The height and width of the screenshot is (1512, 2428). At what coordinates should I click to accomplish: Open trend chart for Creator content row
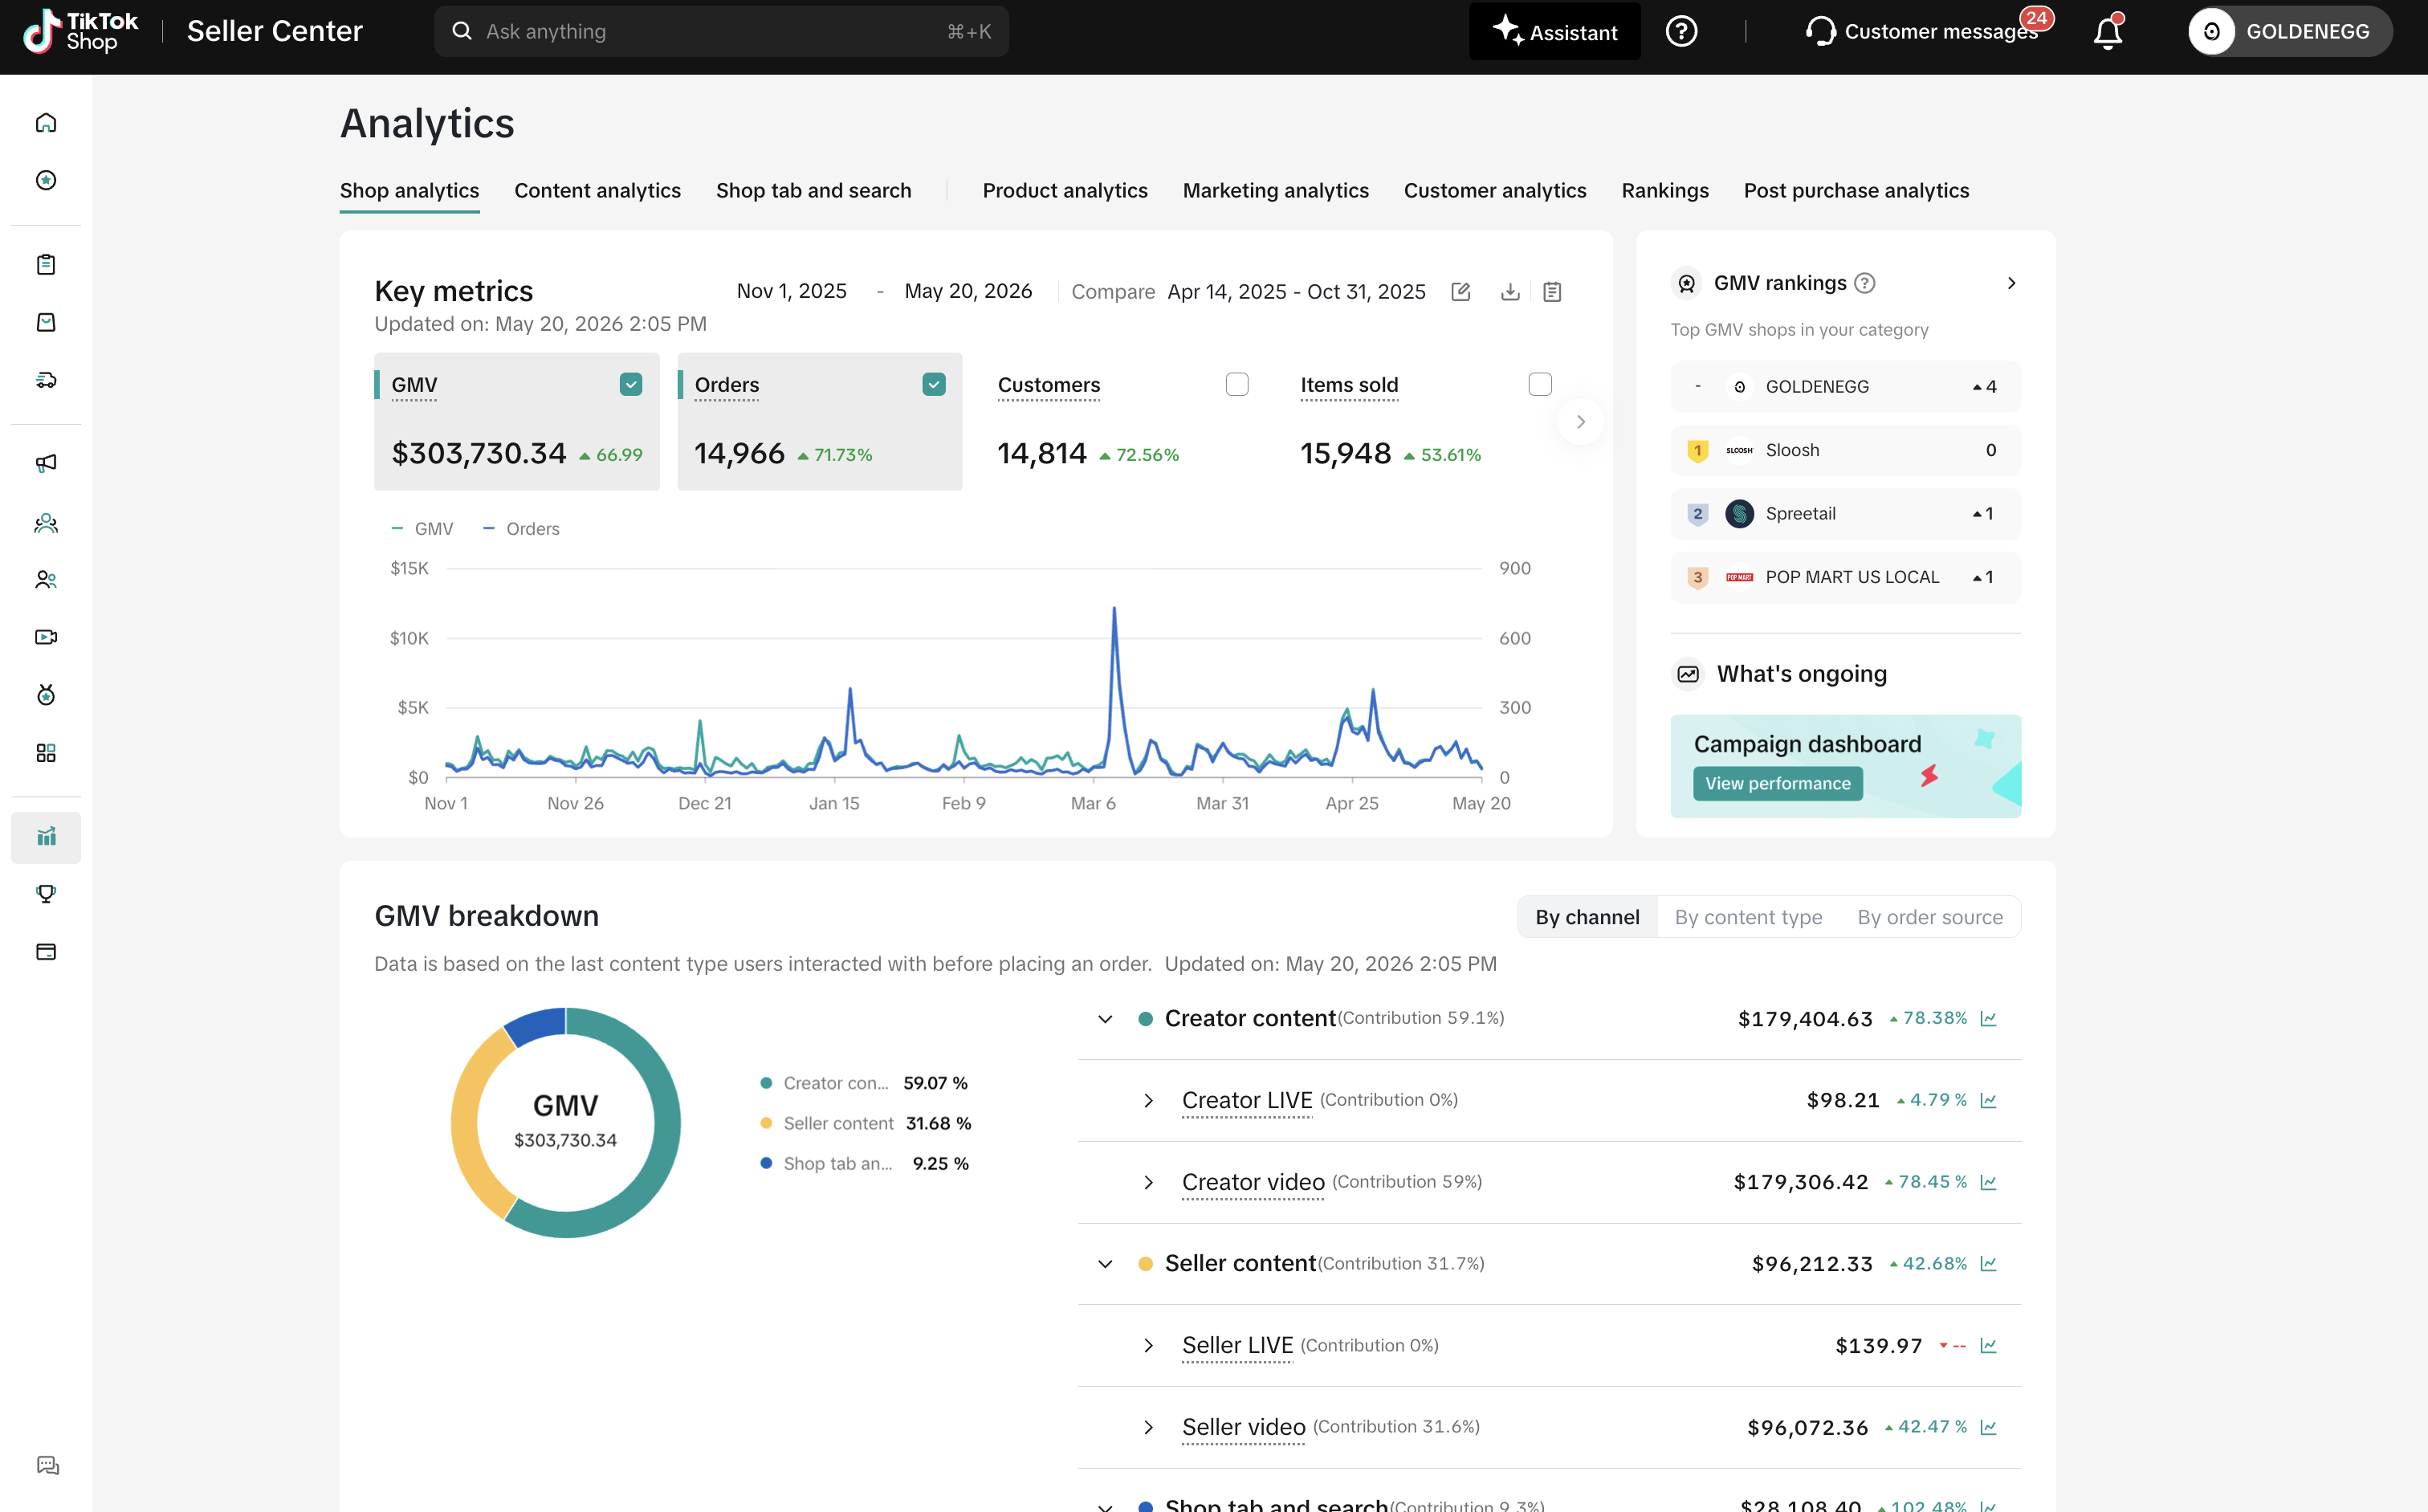pos(1989,1018)
